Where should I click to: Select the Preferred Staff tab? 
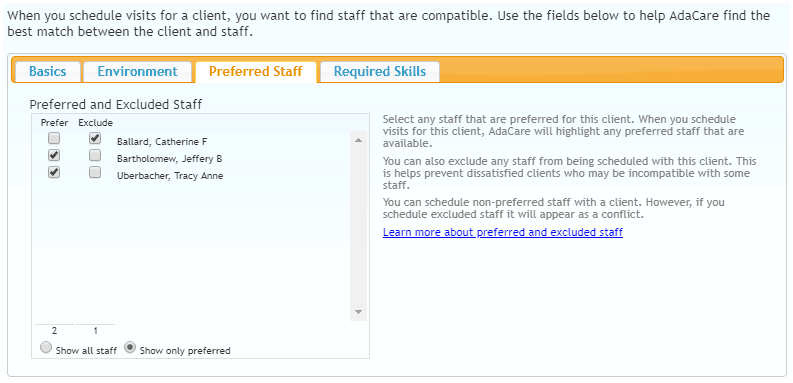click(x=256, y=71)
